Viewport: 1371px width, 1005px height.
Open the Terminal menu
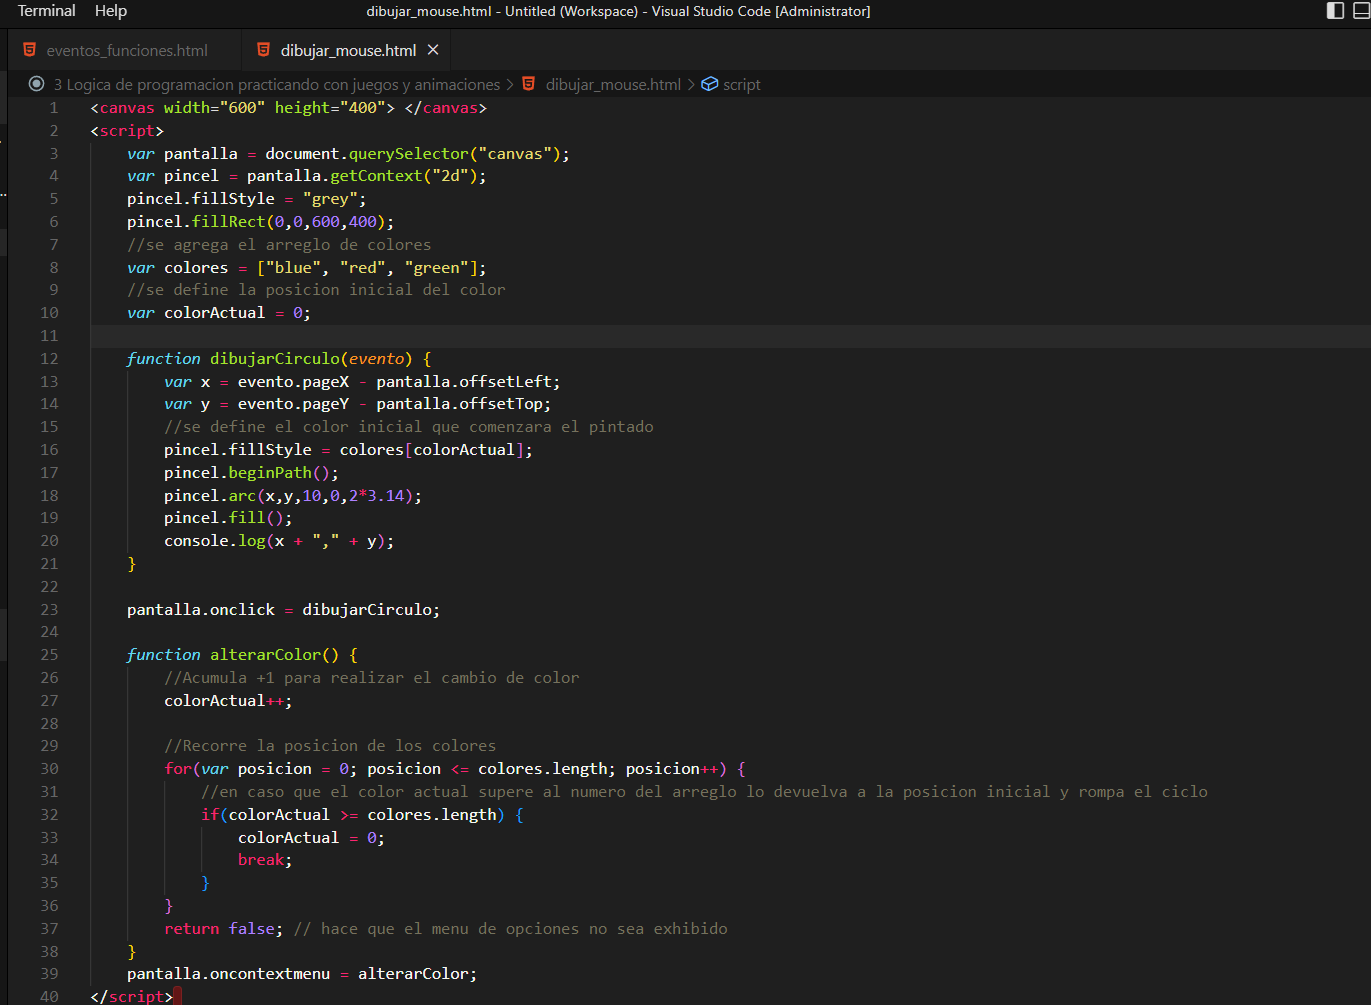[x=46, y=11]
